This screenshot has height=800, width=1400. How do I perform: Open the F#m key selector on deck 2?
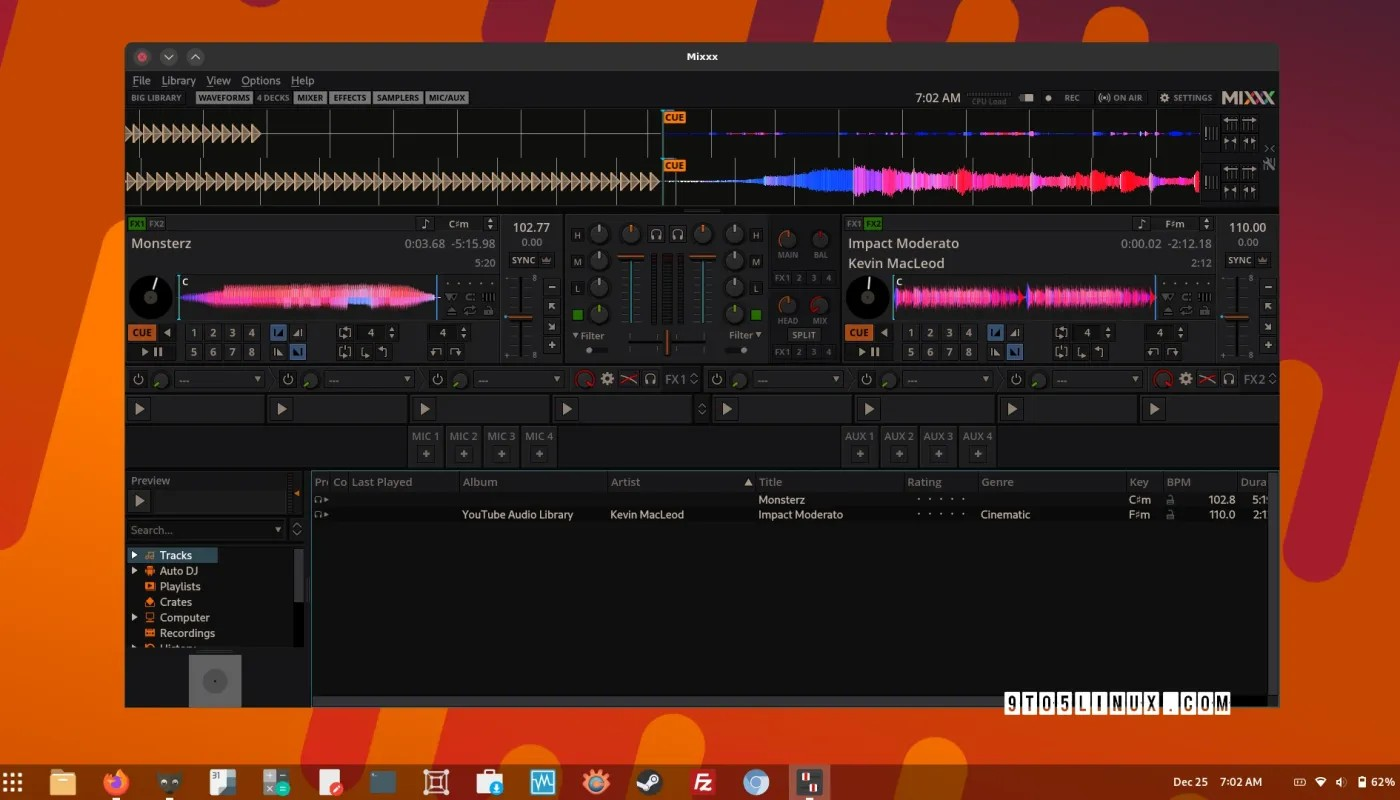[1175, 224]
